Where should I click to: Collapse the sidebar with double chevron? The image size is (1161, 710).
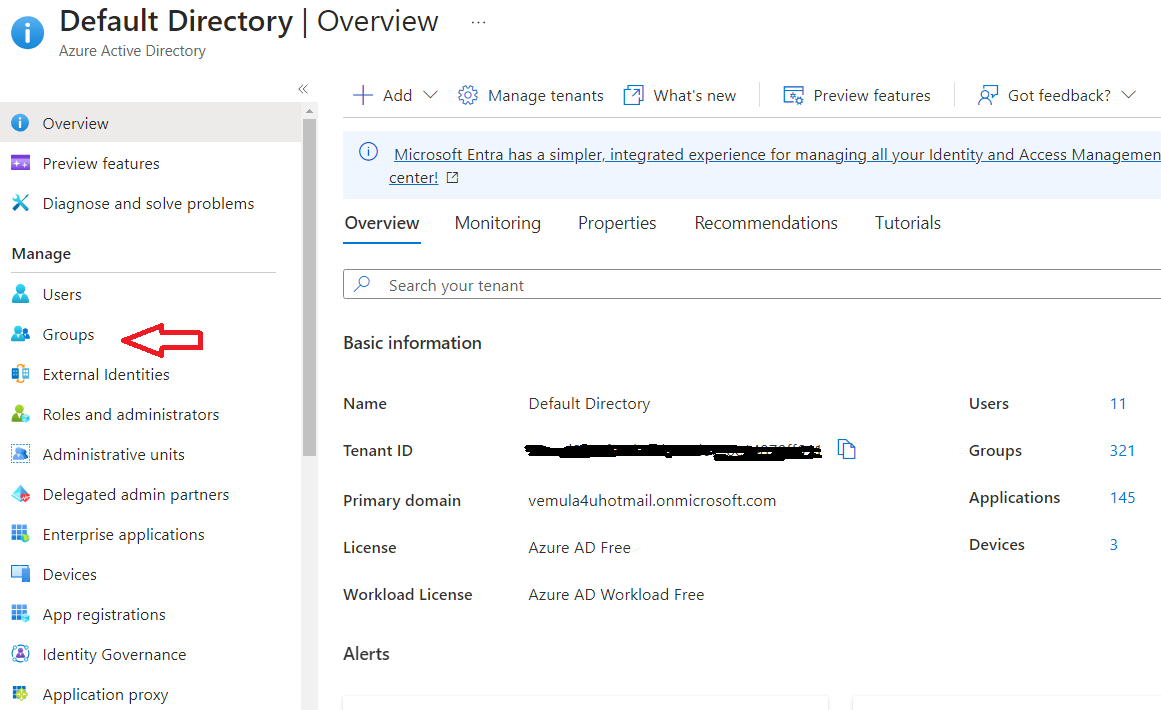pyautogui.click(x=303, y=89)
